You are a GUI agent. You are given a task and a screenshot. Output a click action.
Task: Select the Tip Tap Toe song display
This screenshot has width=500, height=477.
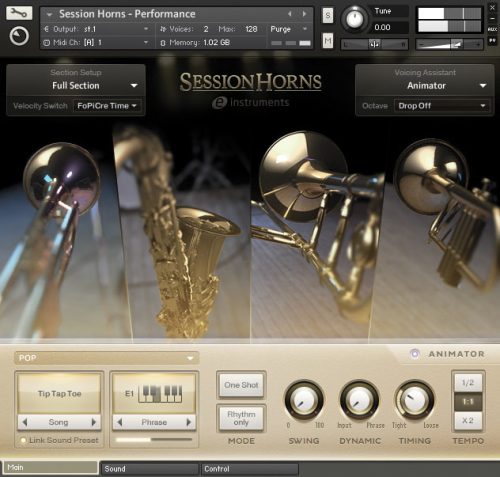[59, 394]
